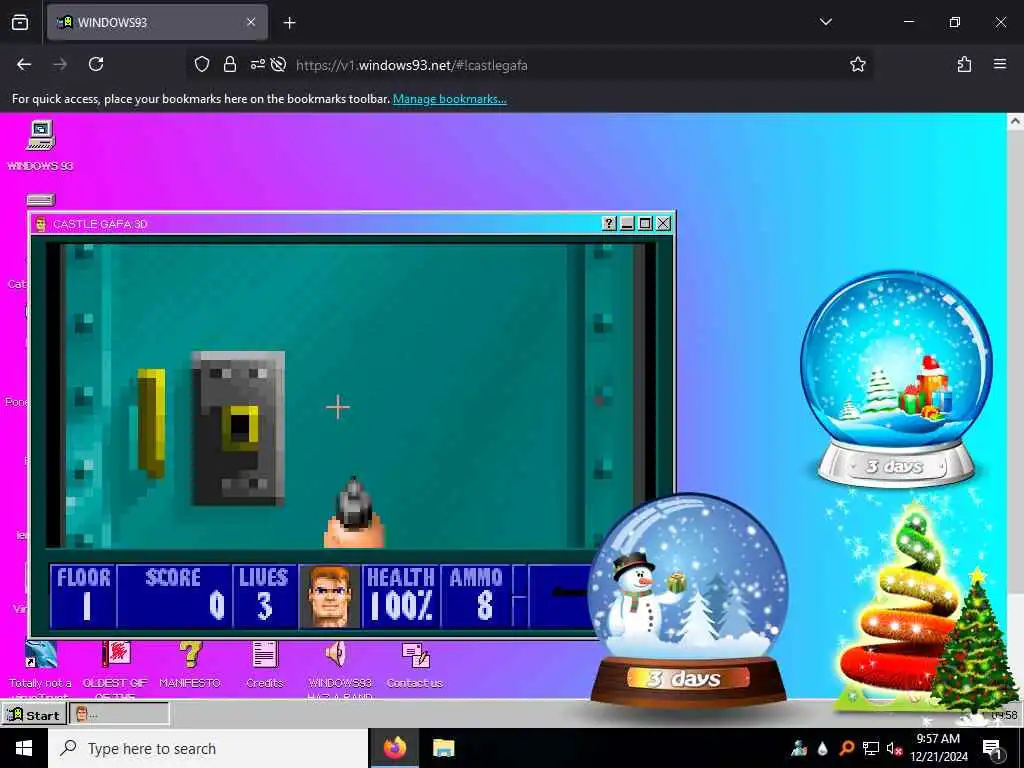
Task: Click the tracking protection shield icon
Action: click(x=202, y=64)
